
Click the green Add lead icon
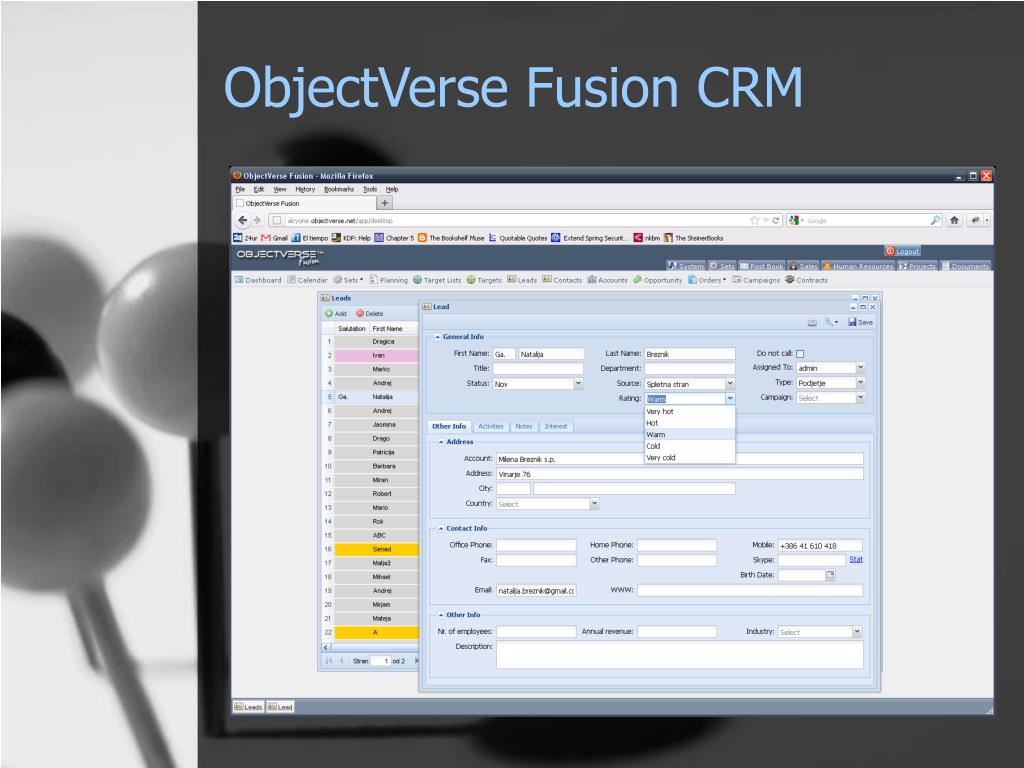click(x=329, y=313)
